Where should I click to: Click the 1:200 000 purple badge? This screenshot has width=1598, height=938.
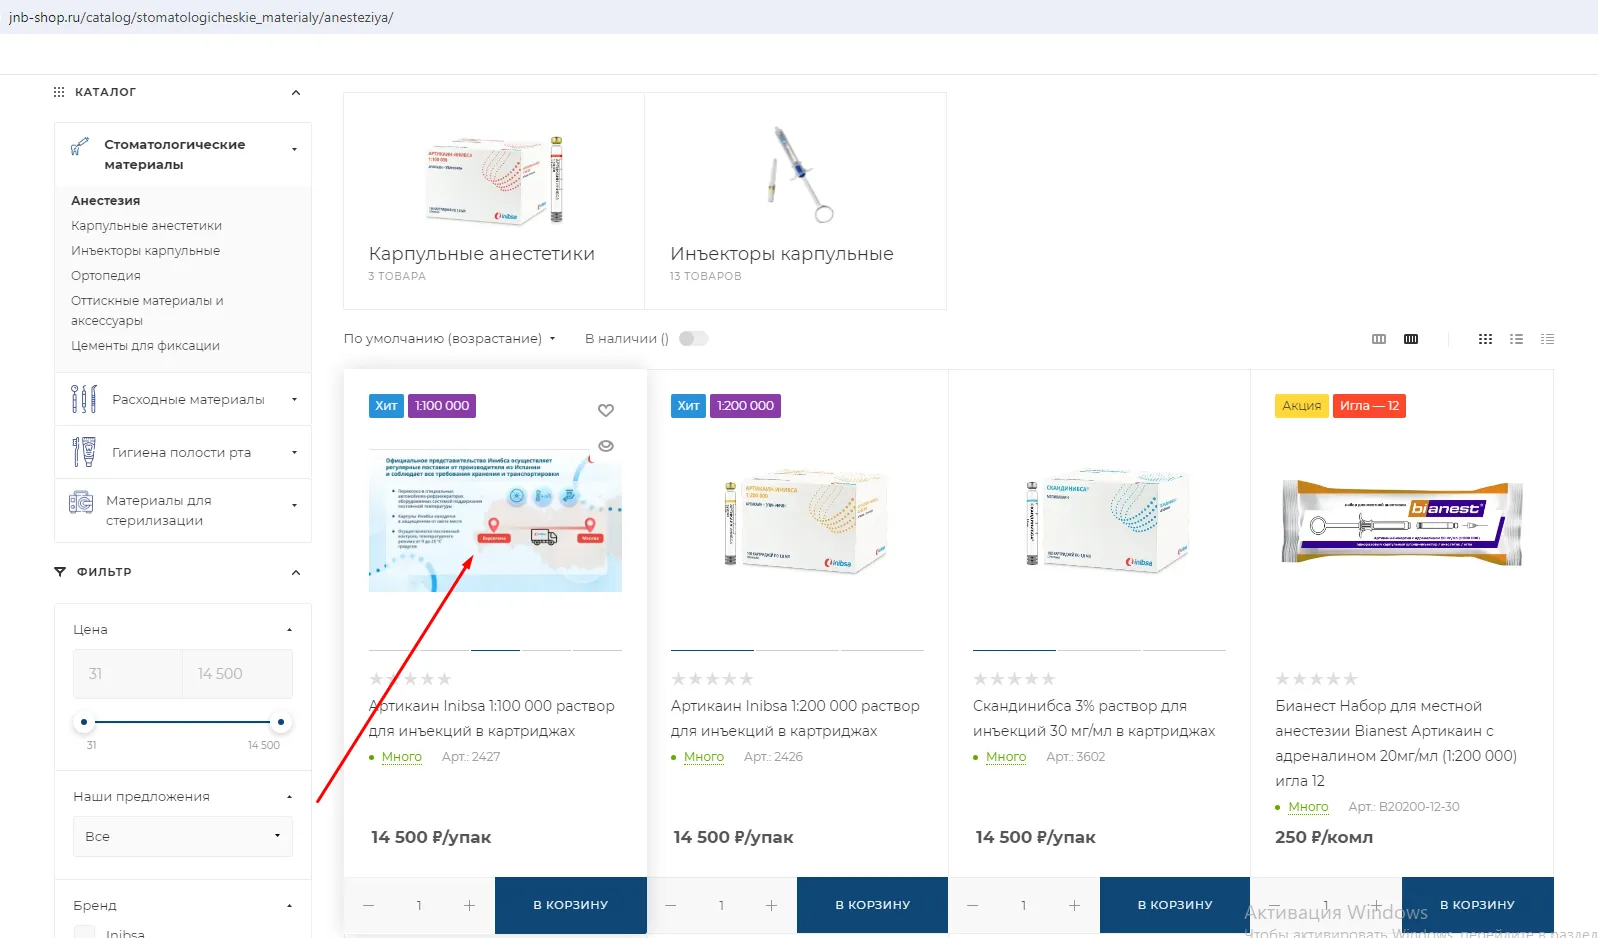click(745, 406)
